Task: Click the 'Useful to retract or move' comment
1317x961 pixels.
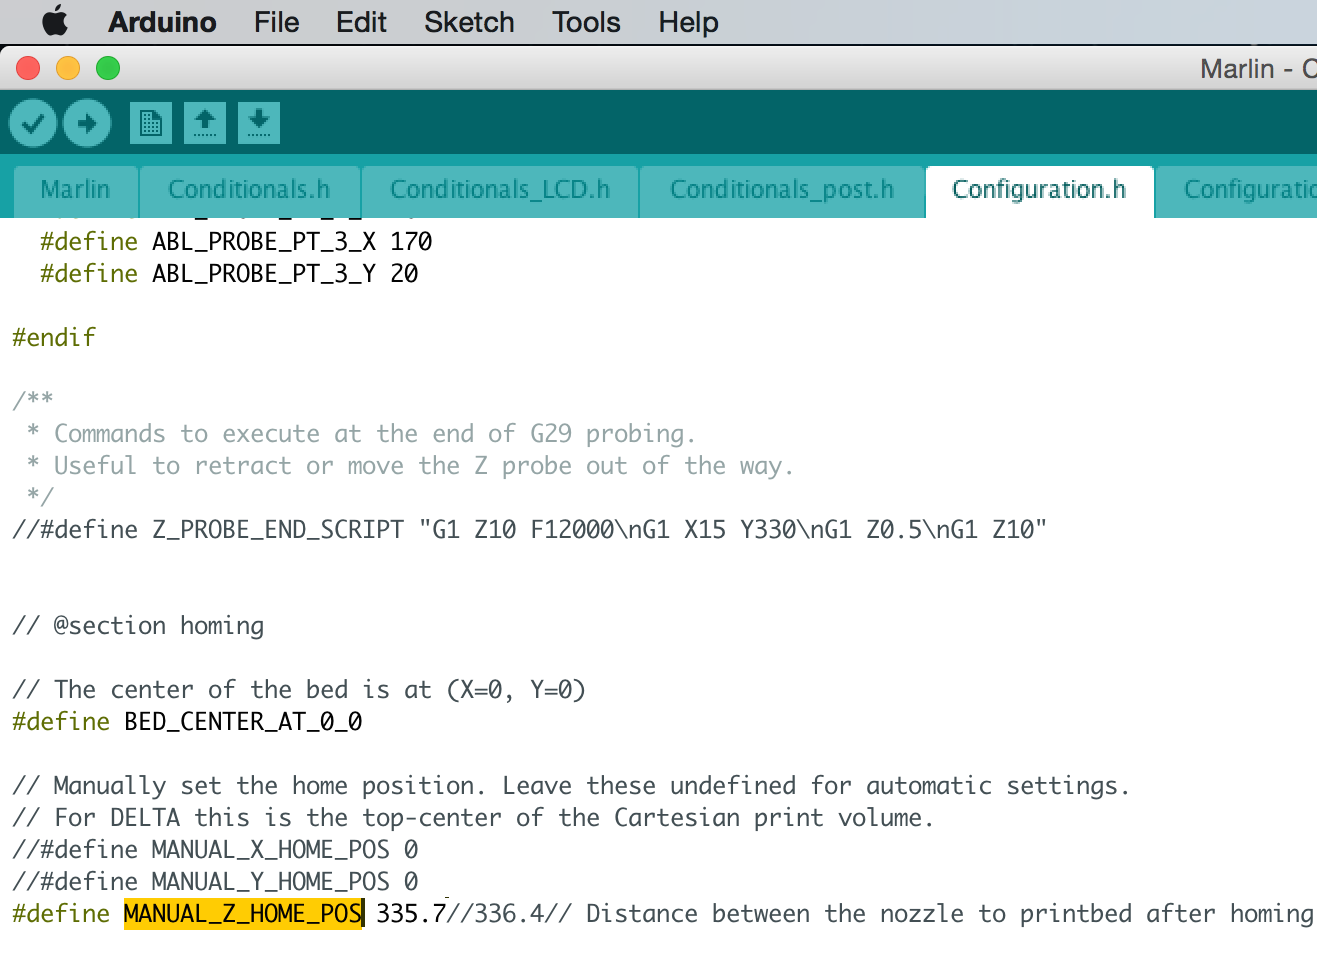Action: pos(410,465)
